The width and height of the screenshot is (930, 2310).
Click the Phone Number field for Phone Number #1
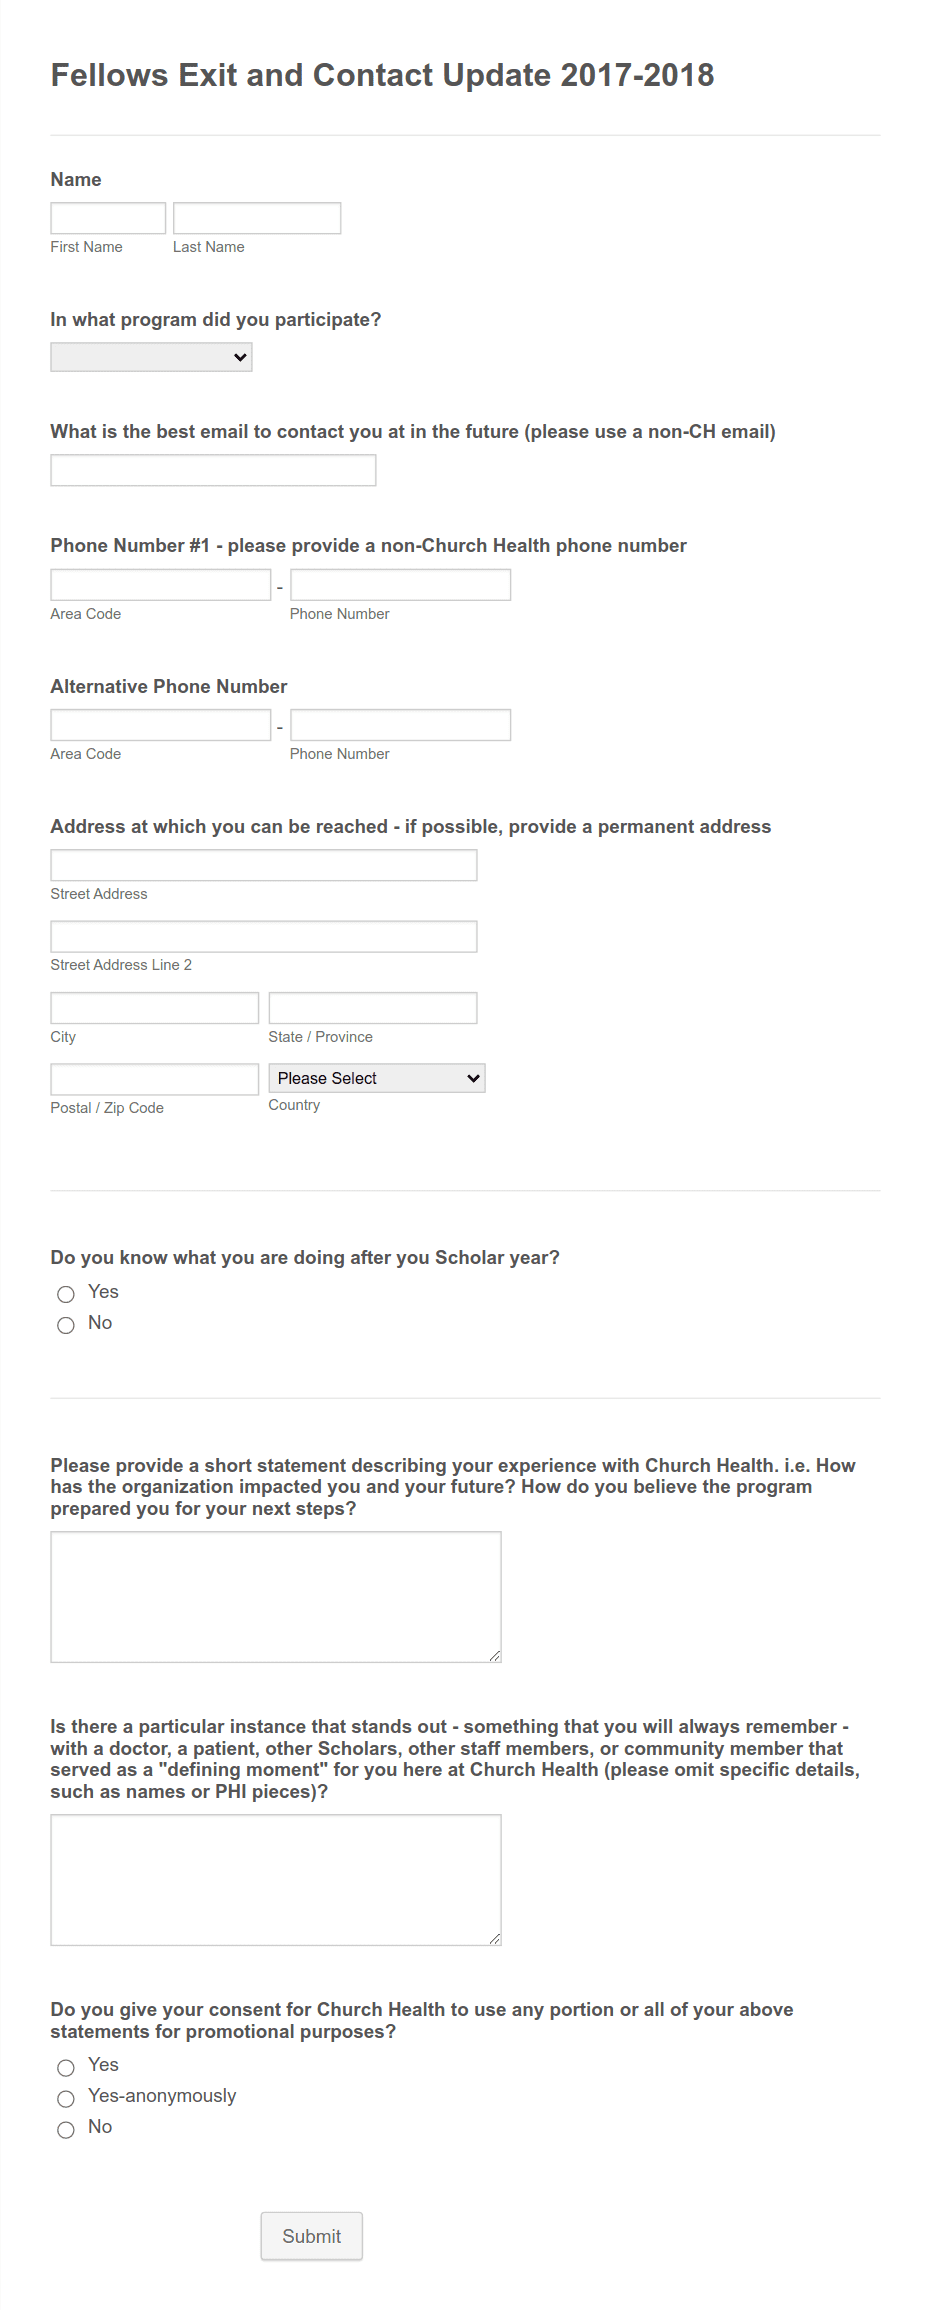400,583
